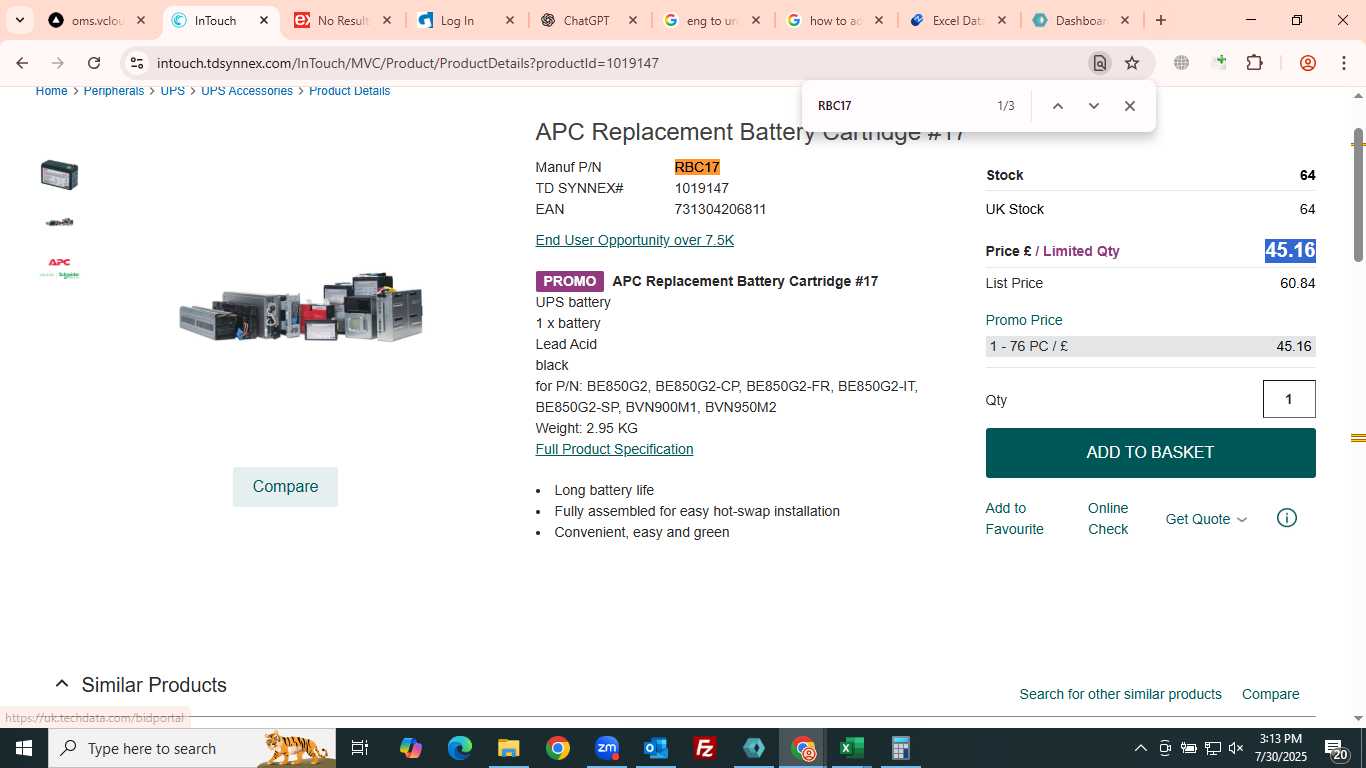Open FileZilla from the taskbar
1366x768 pixels.
coord(705,748)
